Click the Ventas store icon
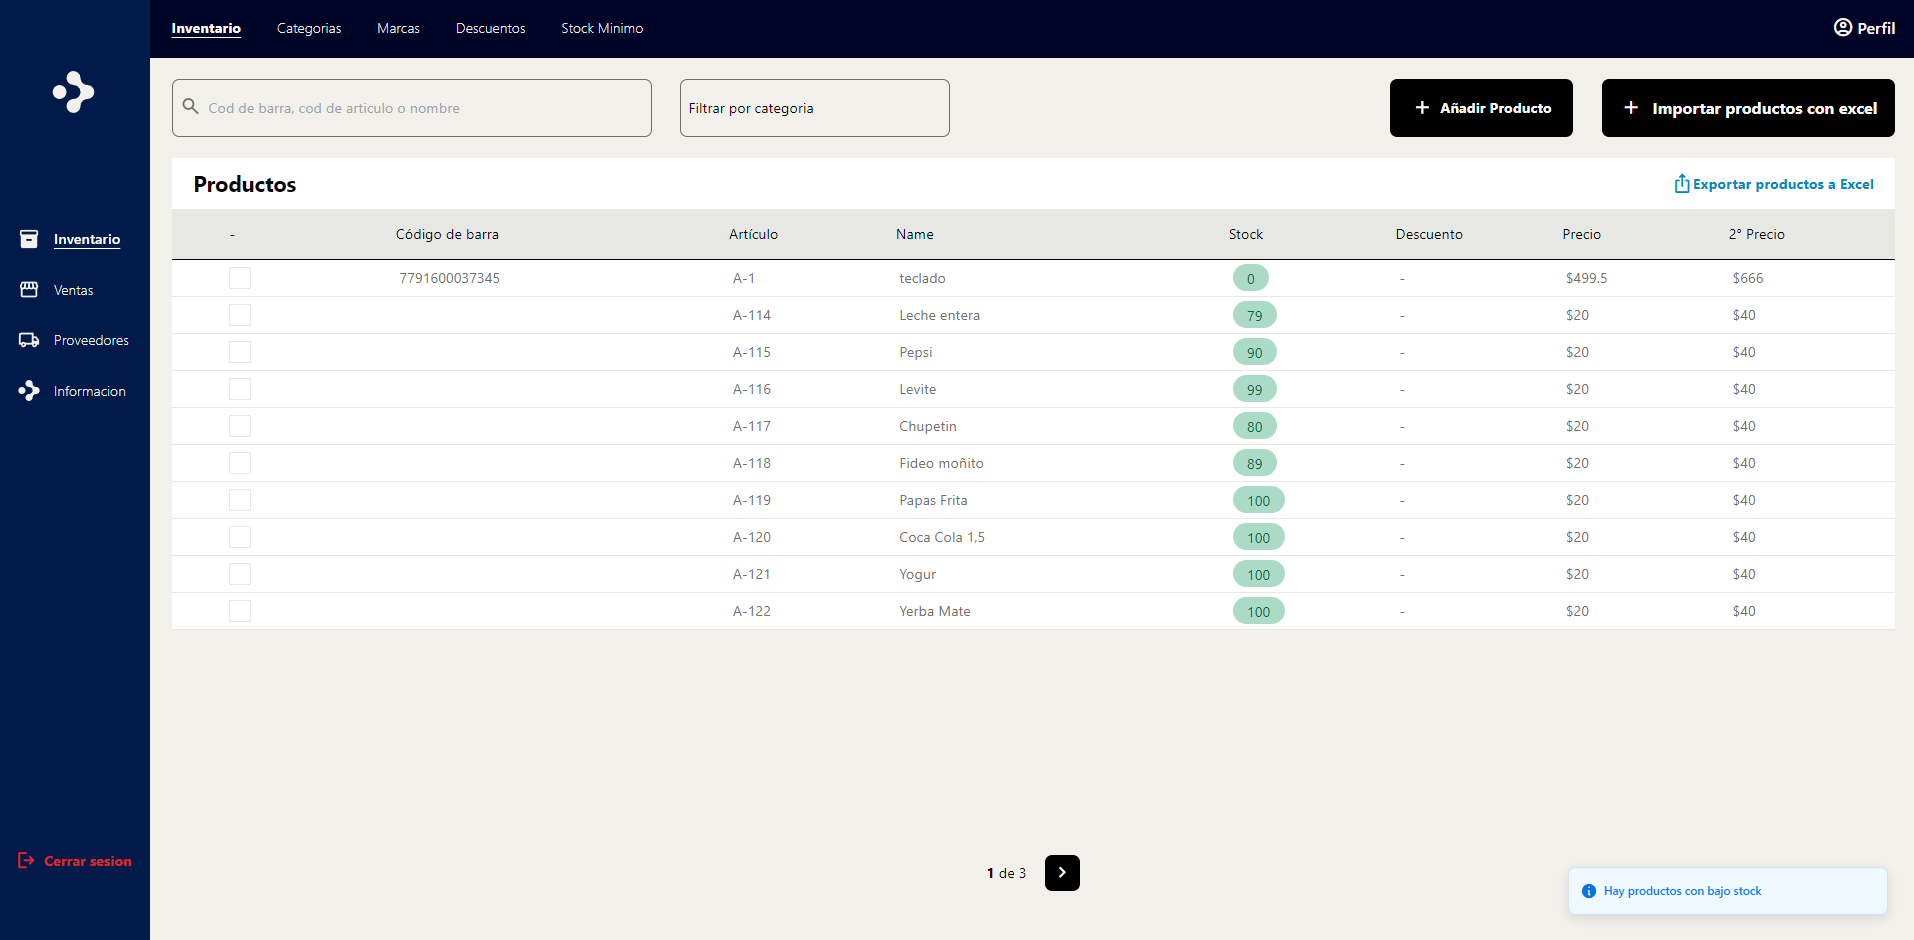Image resolution: width=1914 pixels, height=940 pixels. (29, 289)
